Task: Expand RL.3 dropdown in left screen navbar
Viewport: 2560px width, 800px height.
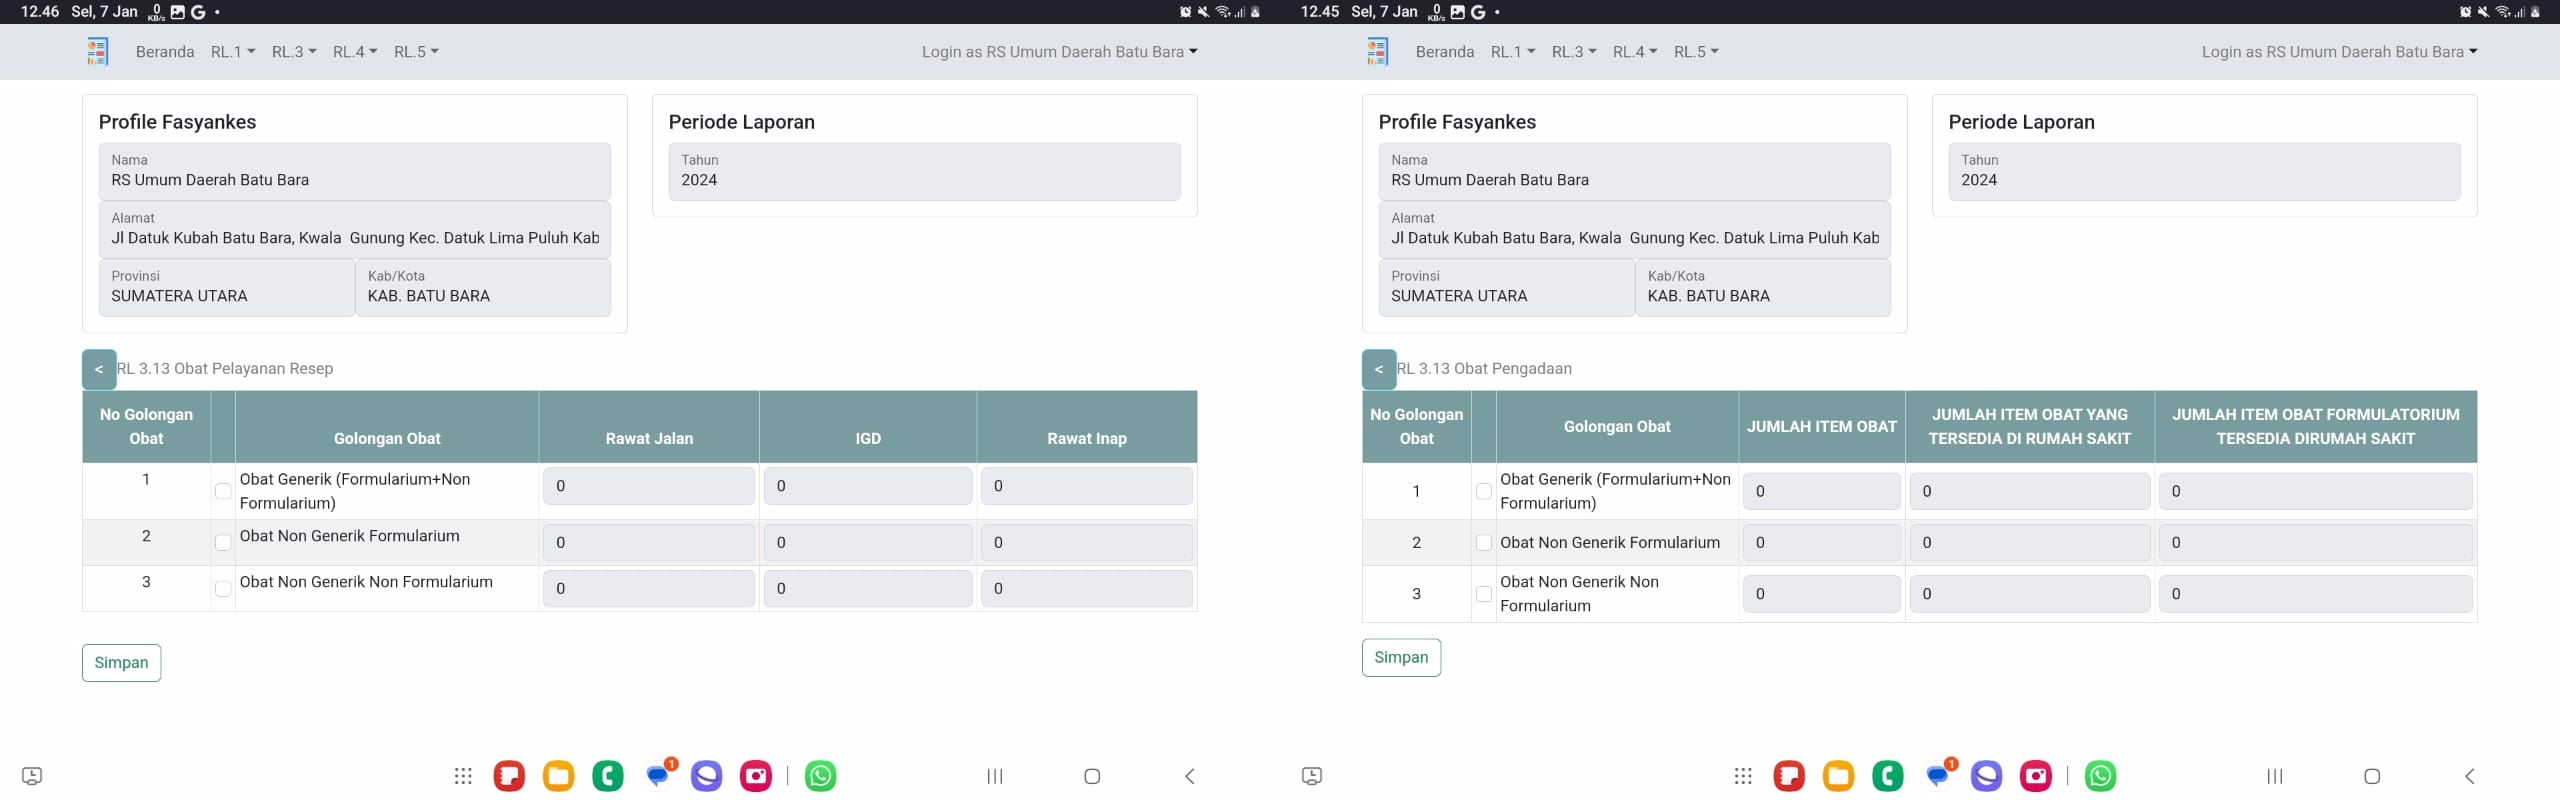Action: (x=294, y=52)
